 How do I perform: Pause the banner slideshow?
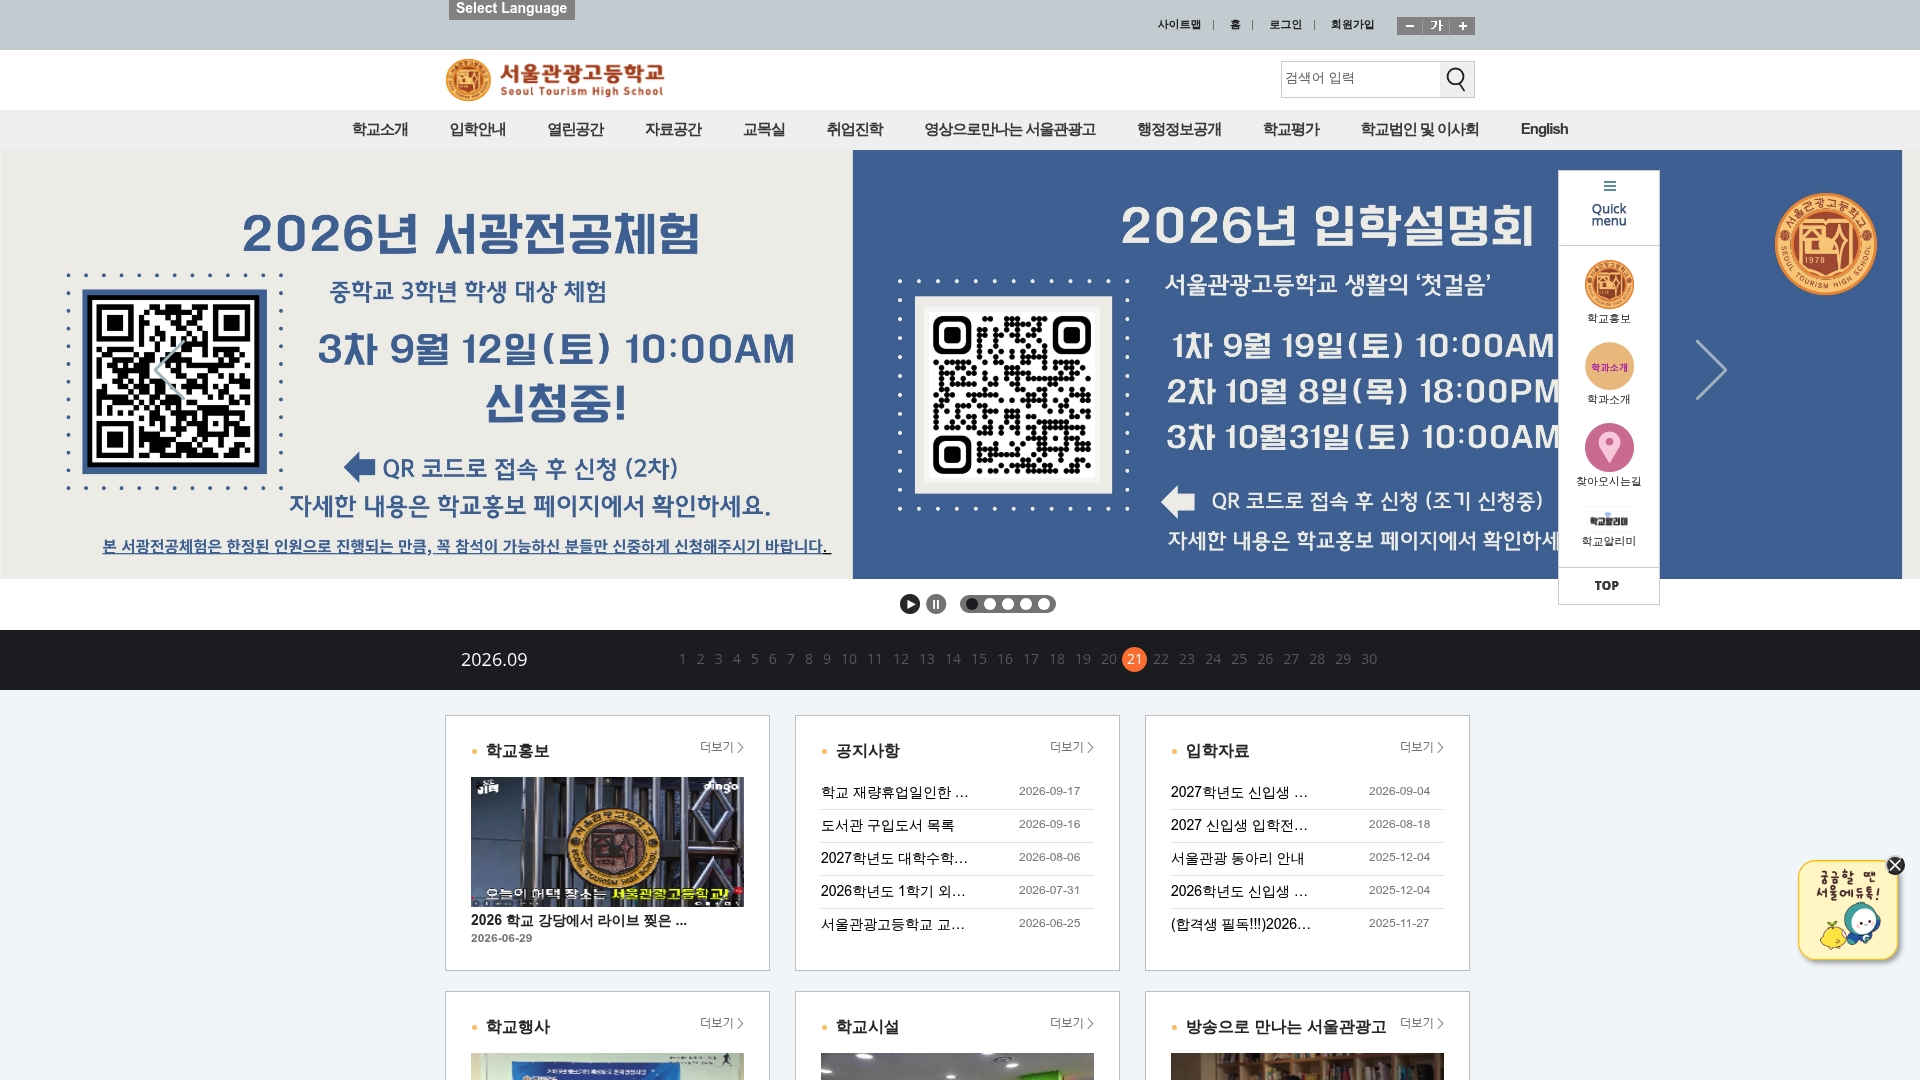point(936,604)
